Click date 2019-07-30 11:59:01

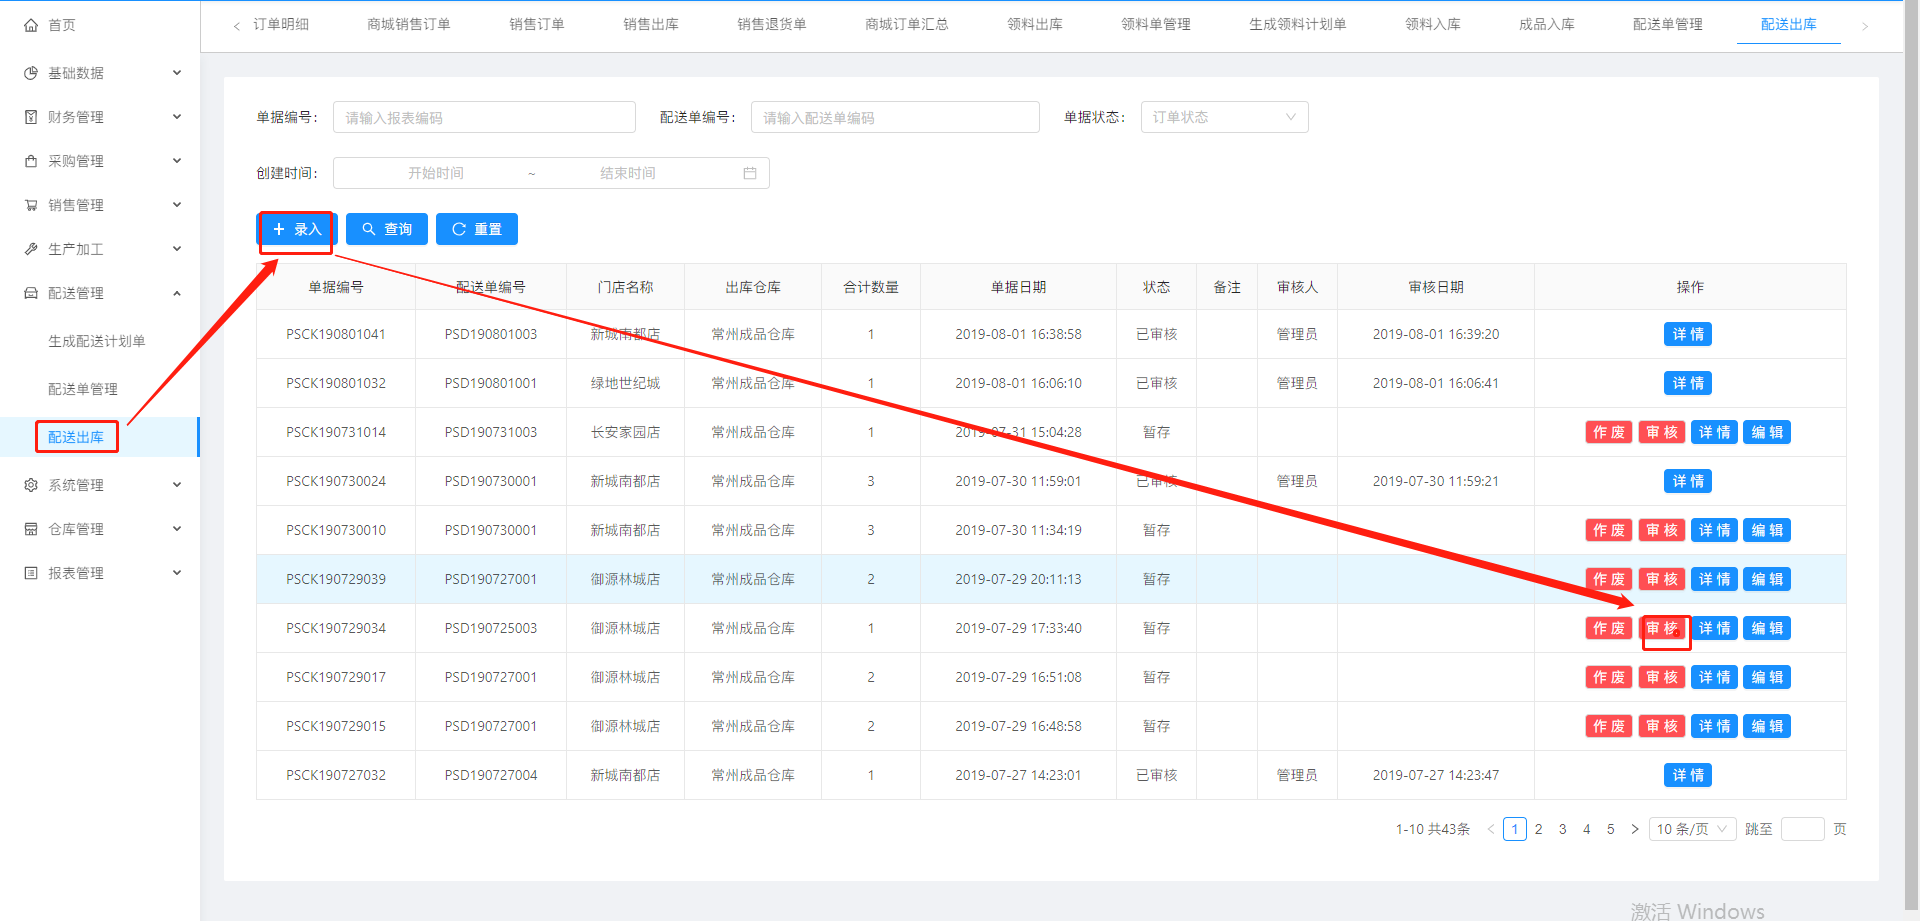(1018, 481)
